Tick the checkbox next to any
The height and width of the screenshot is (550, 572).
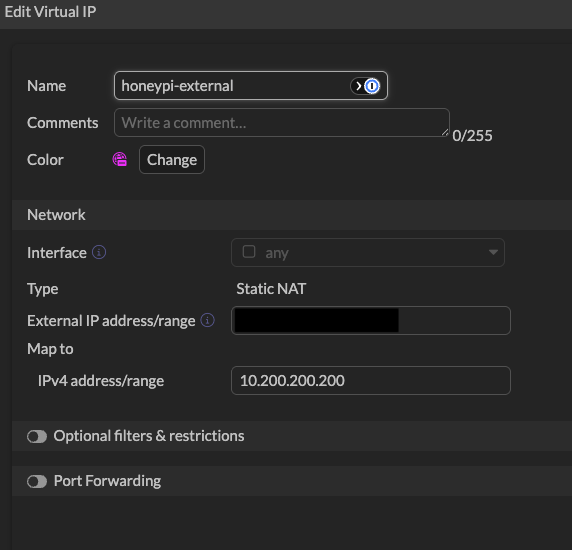point(249,252)
